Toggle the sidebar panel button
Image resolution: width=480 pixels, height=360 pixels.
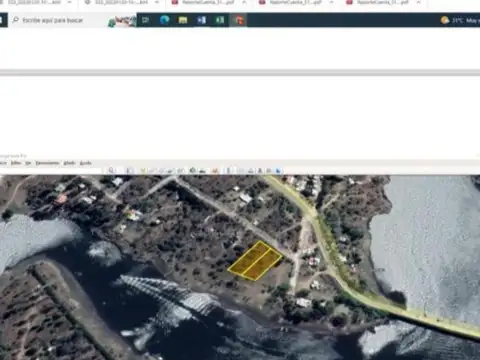click(130, 170)
